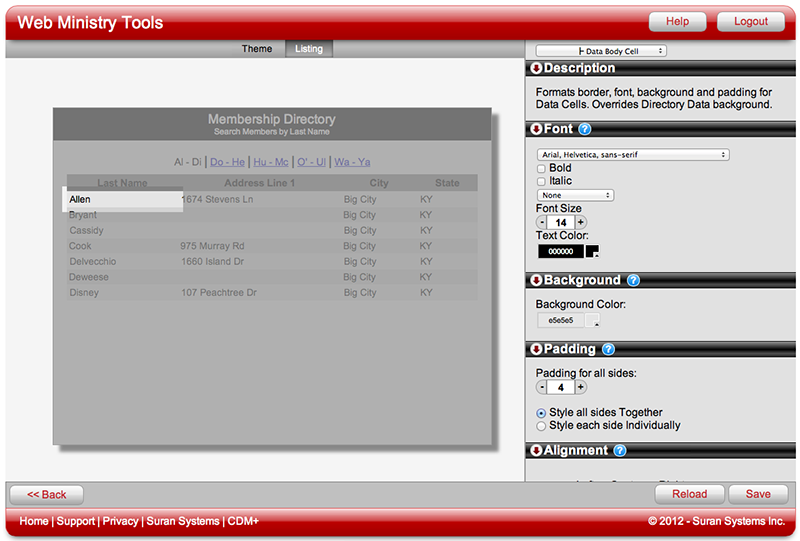Collapse the Font section arrow icon
This screenshot has height=541, width=800.
[x=536, y=129]
